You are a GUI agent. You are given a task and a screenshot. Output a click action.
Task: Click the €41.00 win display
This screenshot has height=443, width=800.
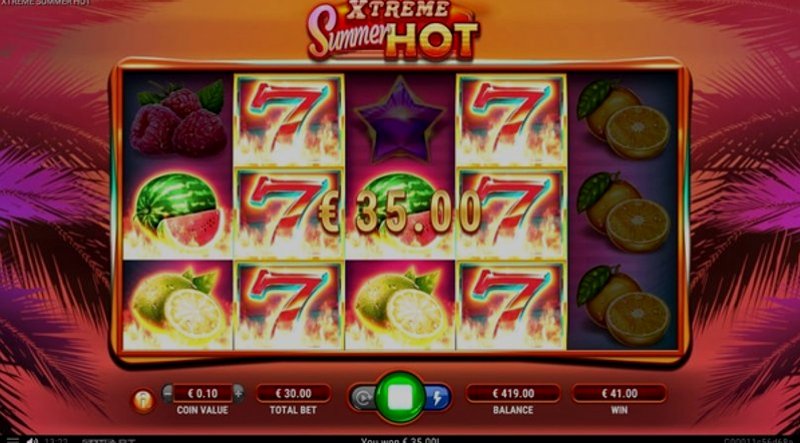[620, 393]
